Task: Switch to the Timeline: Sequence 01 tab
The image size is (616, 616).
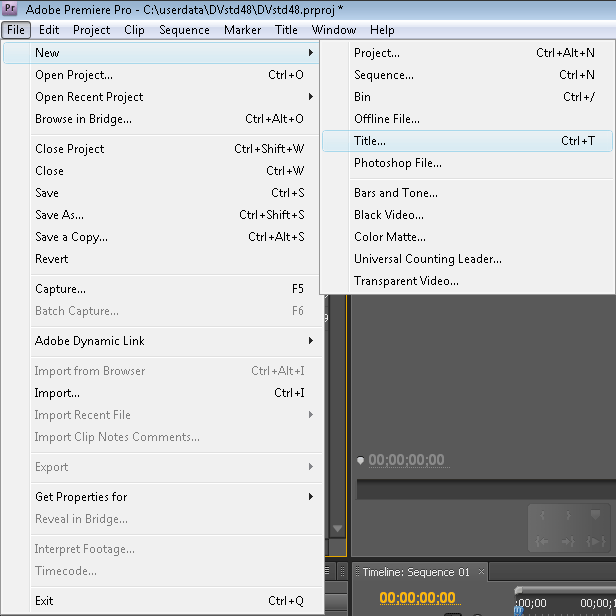Action: (416, 572)
